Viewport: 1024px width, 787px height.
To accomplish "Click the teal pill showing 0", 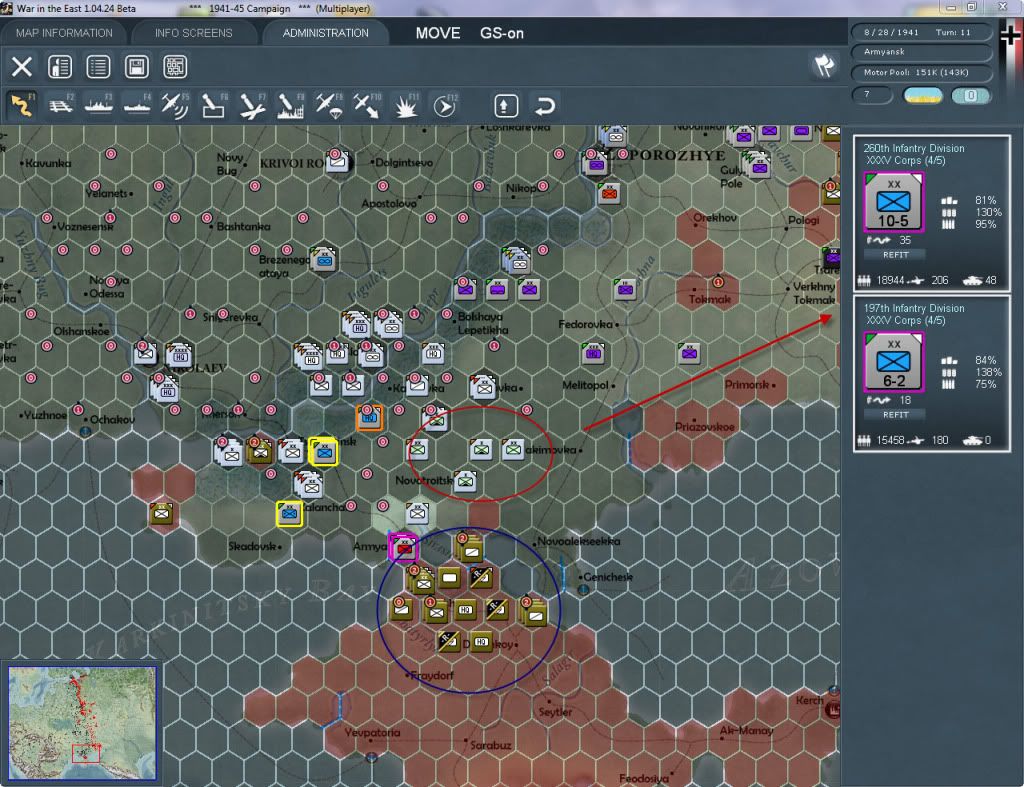I will pos(970,95).
